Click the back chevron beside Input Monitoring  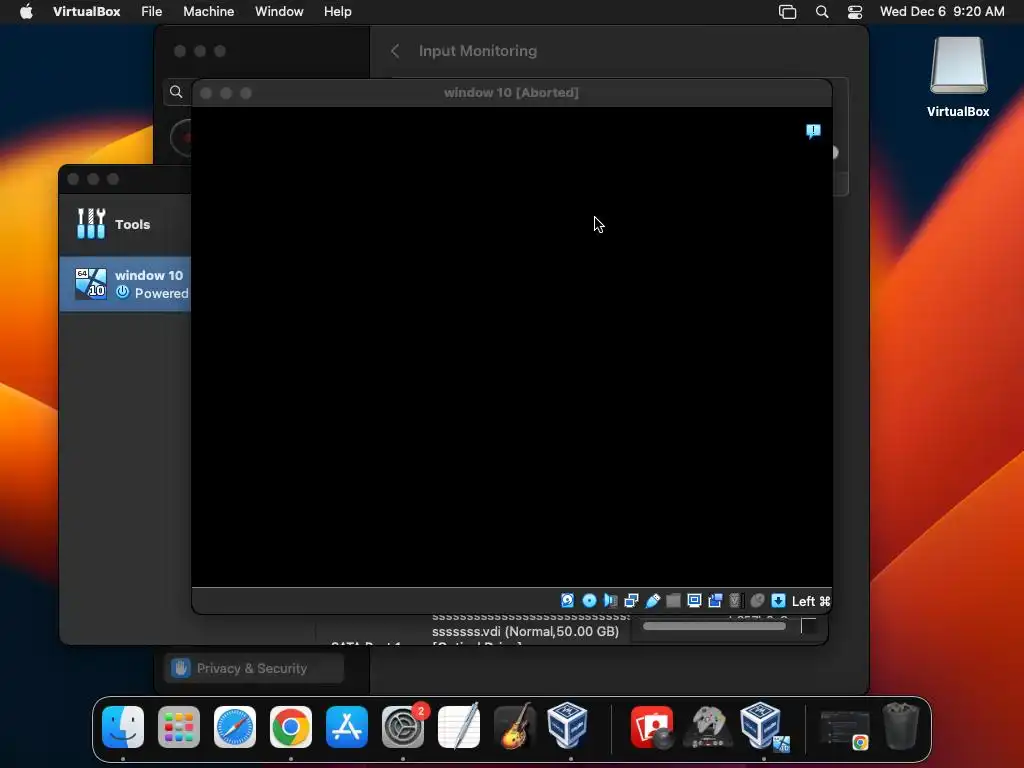(395, 51)
